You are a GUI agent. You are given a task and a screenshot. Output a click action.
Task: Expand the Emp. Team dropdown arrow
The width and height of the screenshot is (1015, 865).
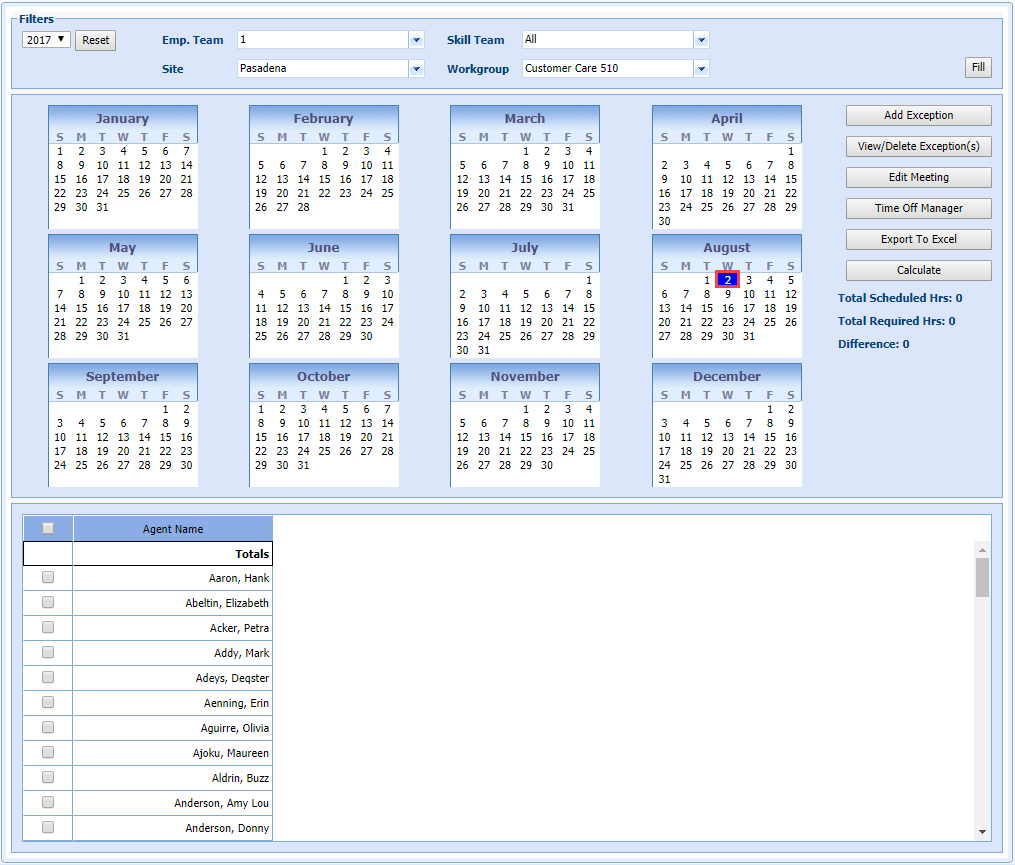point(416,40)
